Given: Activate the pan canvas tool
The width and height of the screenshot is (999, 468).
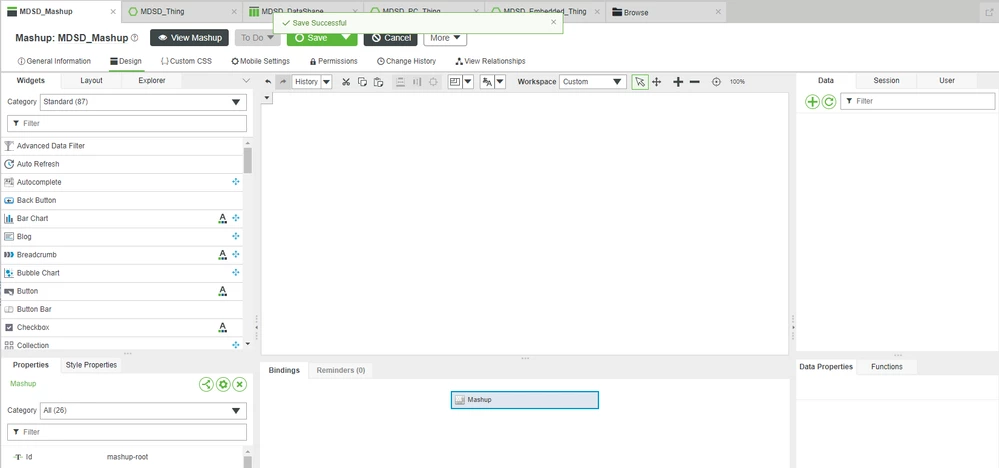Looking at the screenshot, I should (x=657, y=82).
